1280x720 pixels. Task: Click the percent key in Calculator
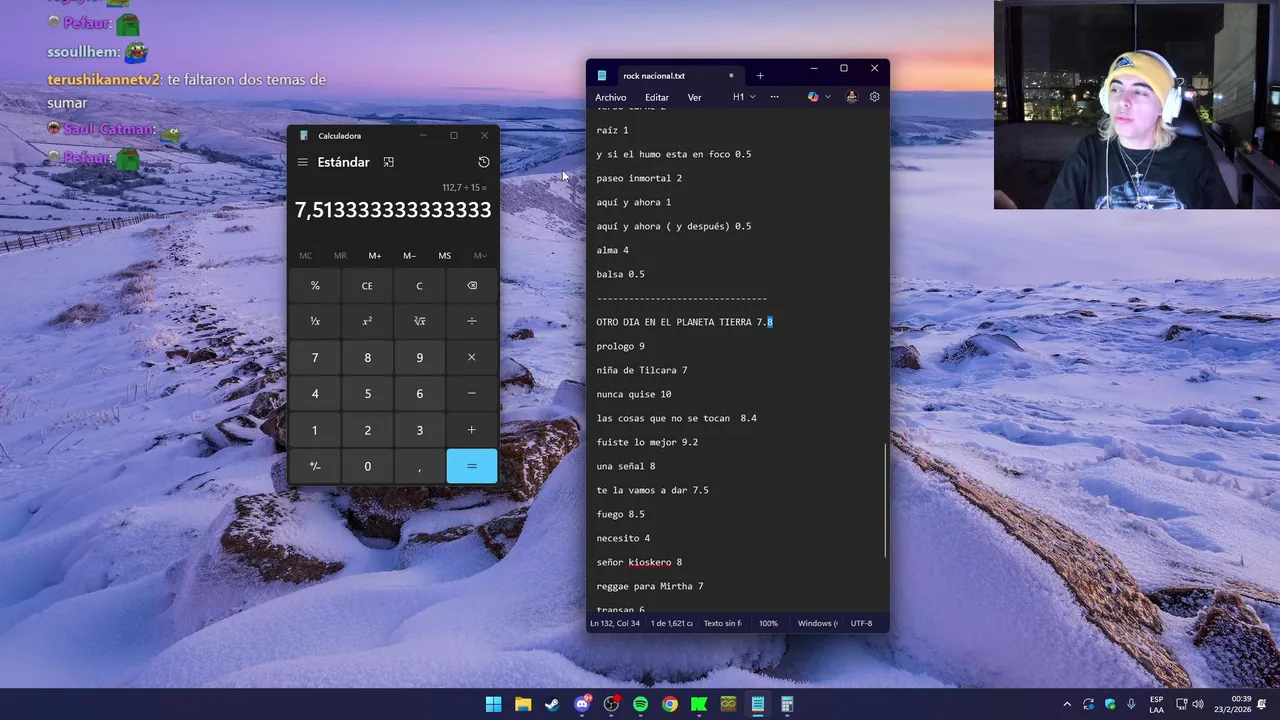tap(315, 286)
